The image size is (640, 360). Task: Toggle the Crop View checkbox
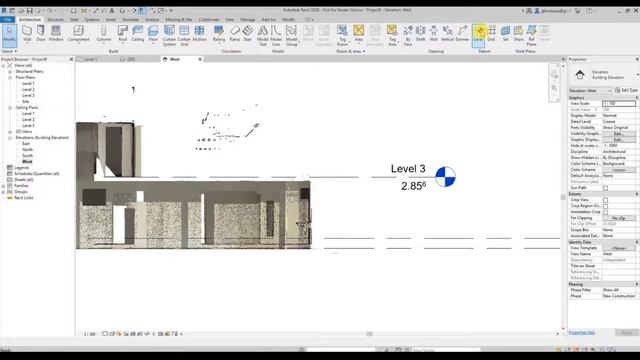click(x=606, y=200)
